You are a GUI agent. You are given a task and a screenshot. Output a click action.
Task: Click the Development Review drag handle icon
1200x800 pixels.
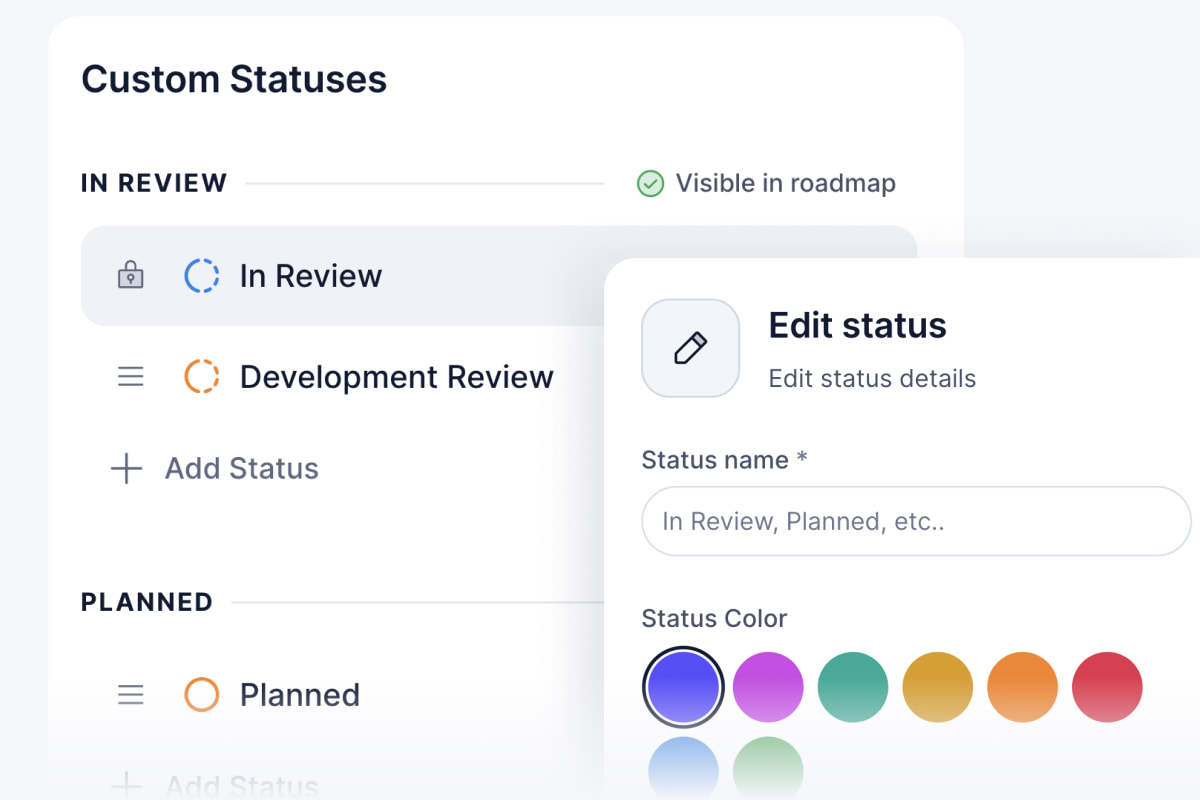(x=131, y=377)
